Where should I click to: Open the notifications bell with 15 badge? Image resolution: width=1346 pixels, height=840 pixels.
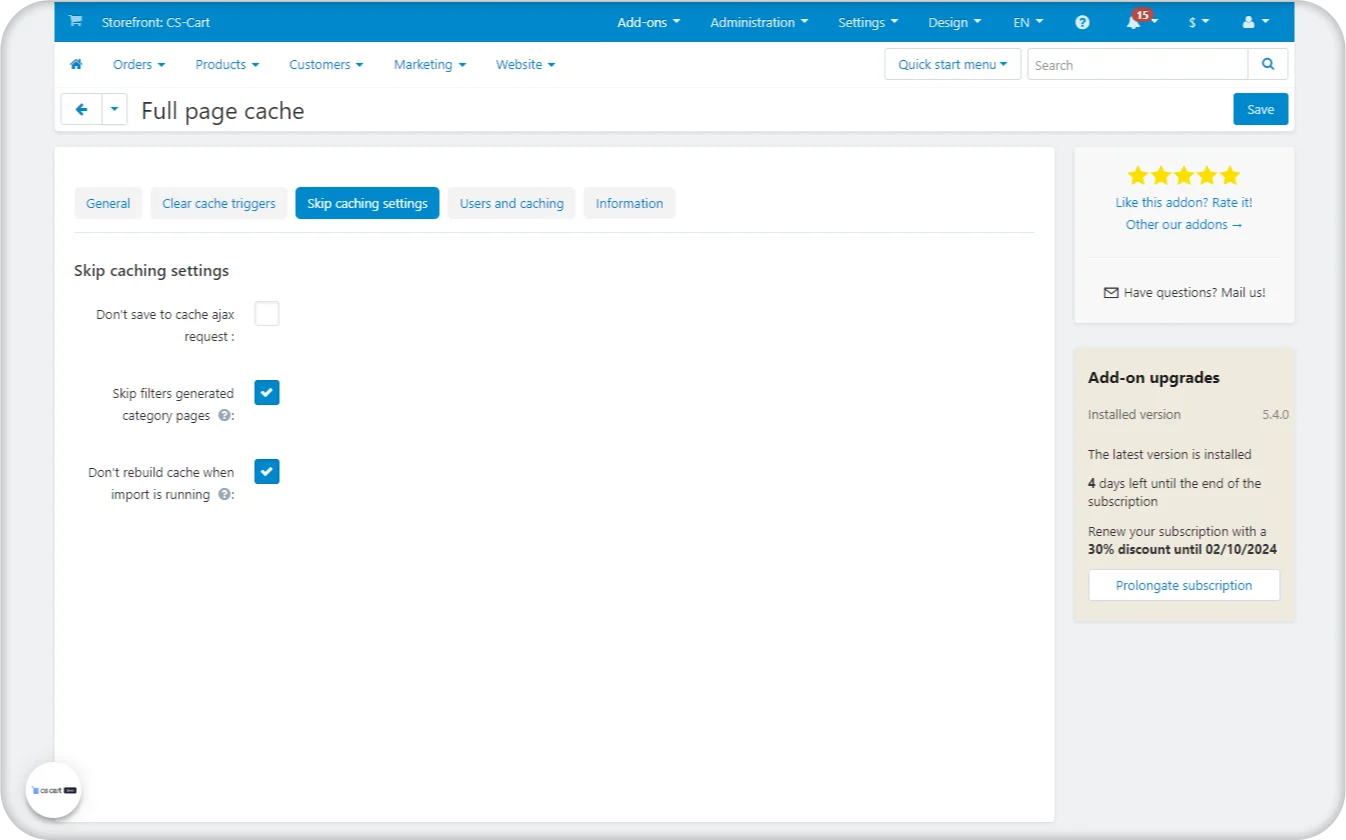click(x=1139, y=21)
